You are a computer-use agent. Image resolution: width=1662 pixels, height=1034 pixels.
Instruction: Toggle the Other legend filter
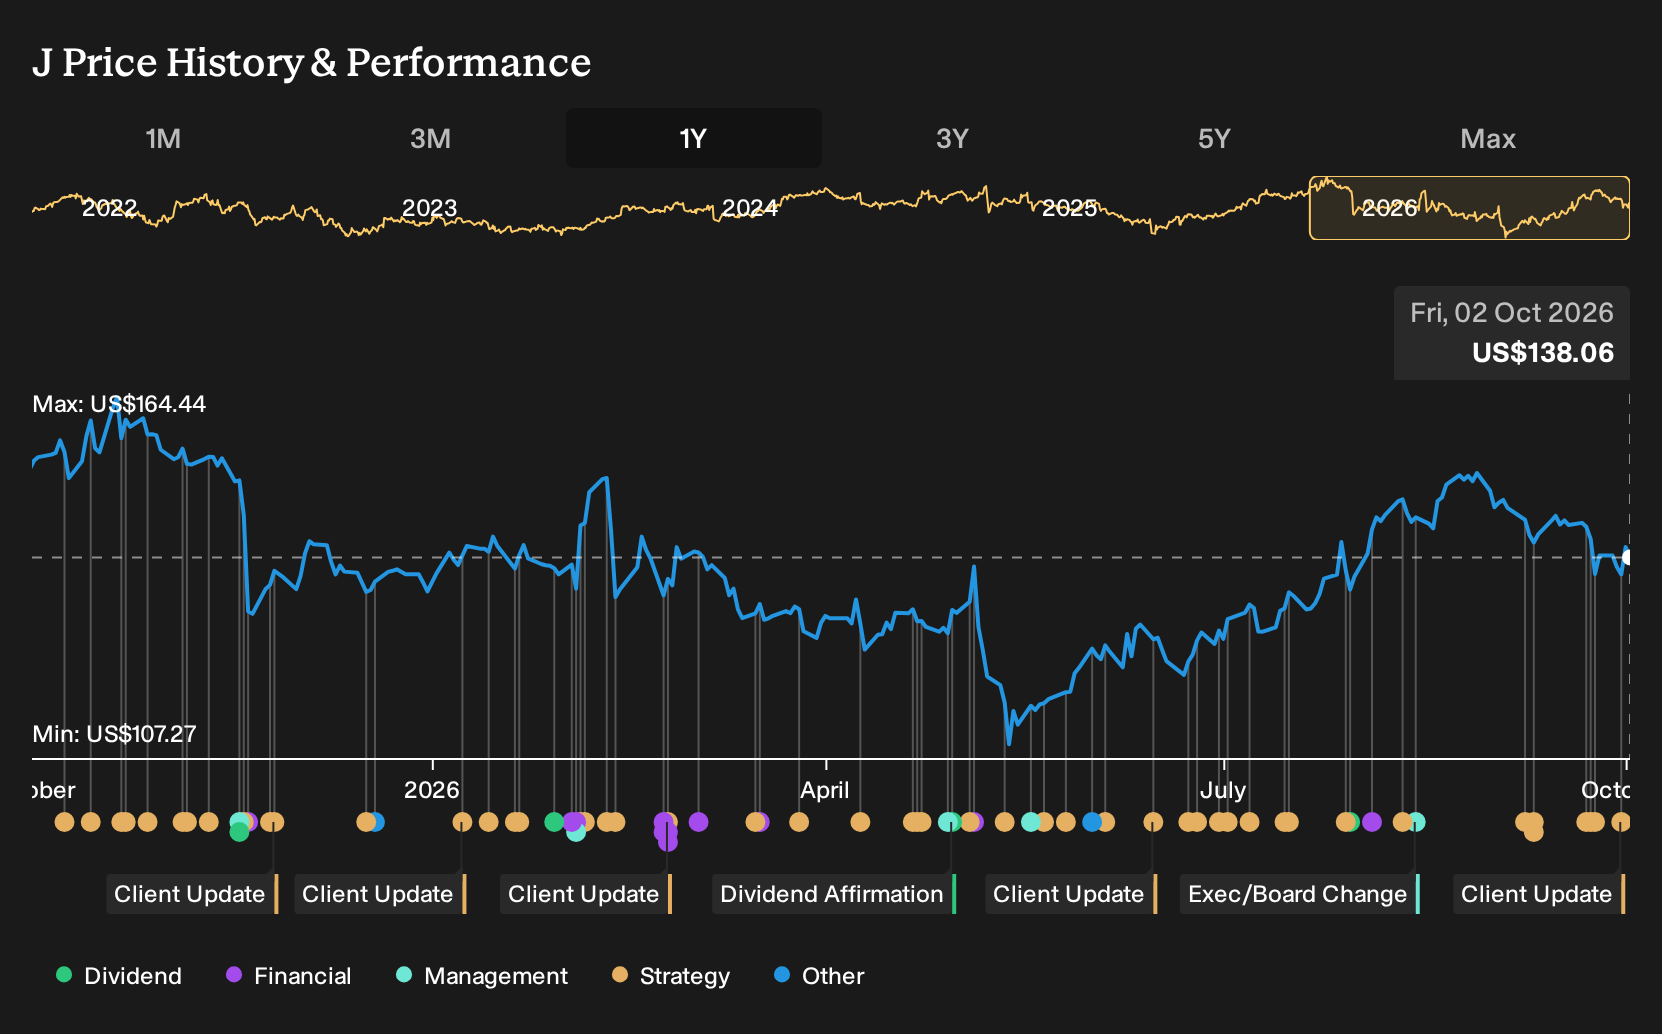point(818,976)
